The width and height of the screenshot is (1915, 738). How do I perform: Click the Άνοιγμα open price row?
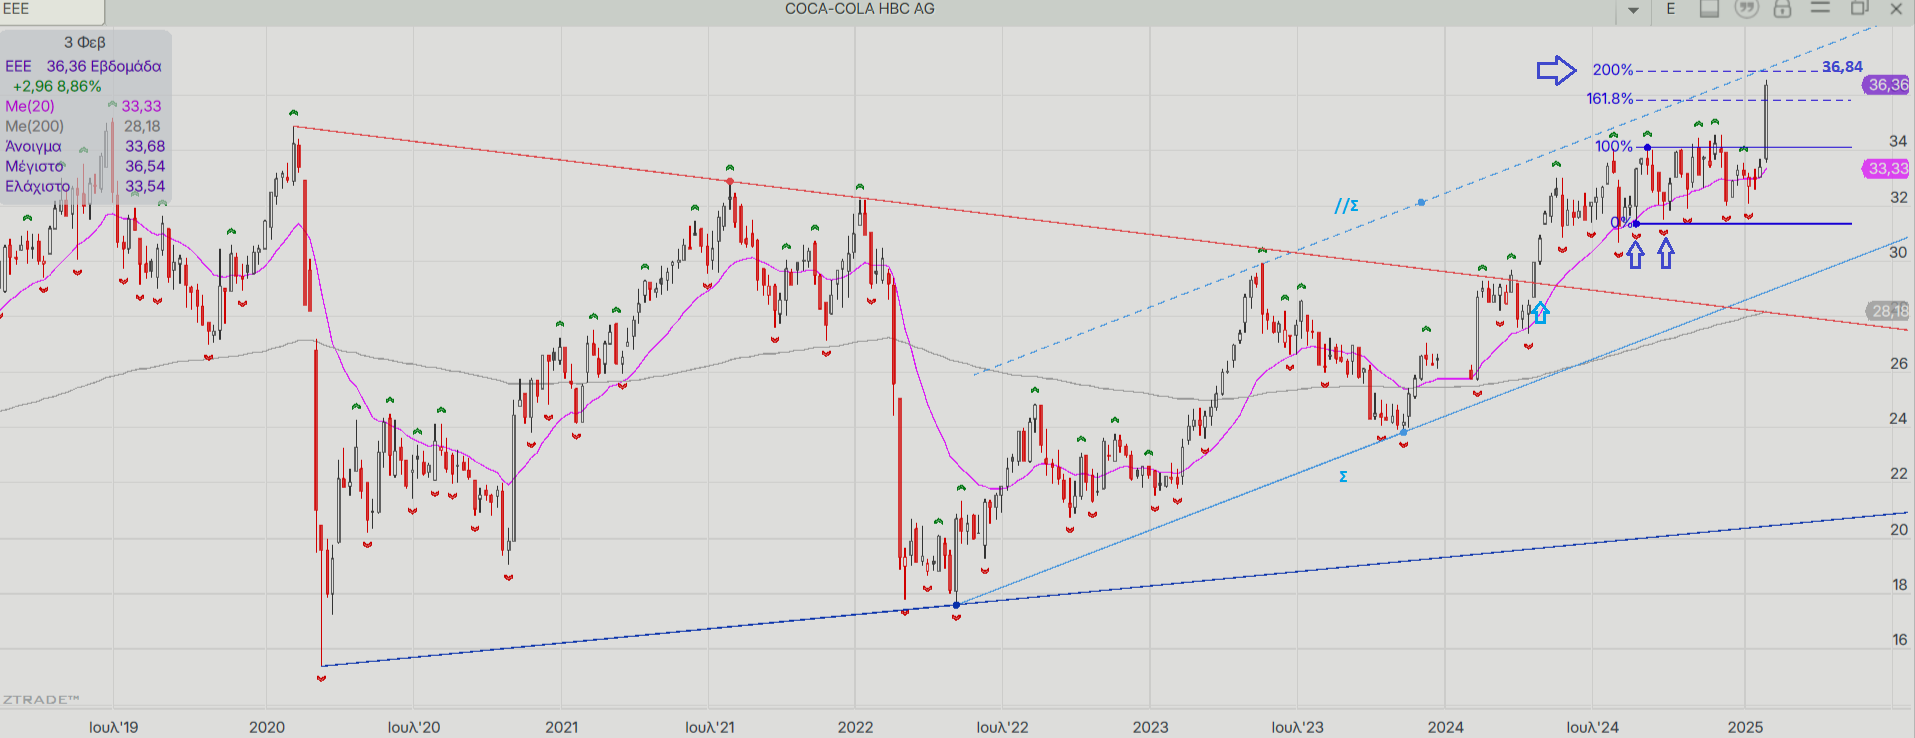pos(85,146)
